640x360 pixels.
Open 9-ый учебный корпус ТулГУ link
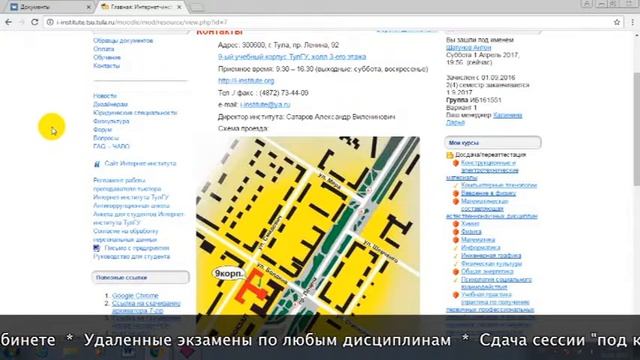pos(292,57)
